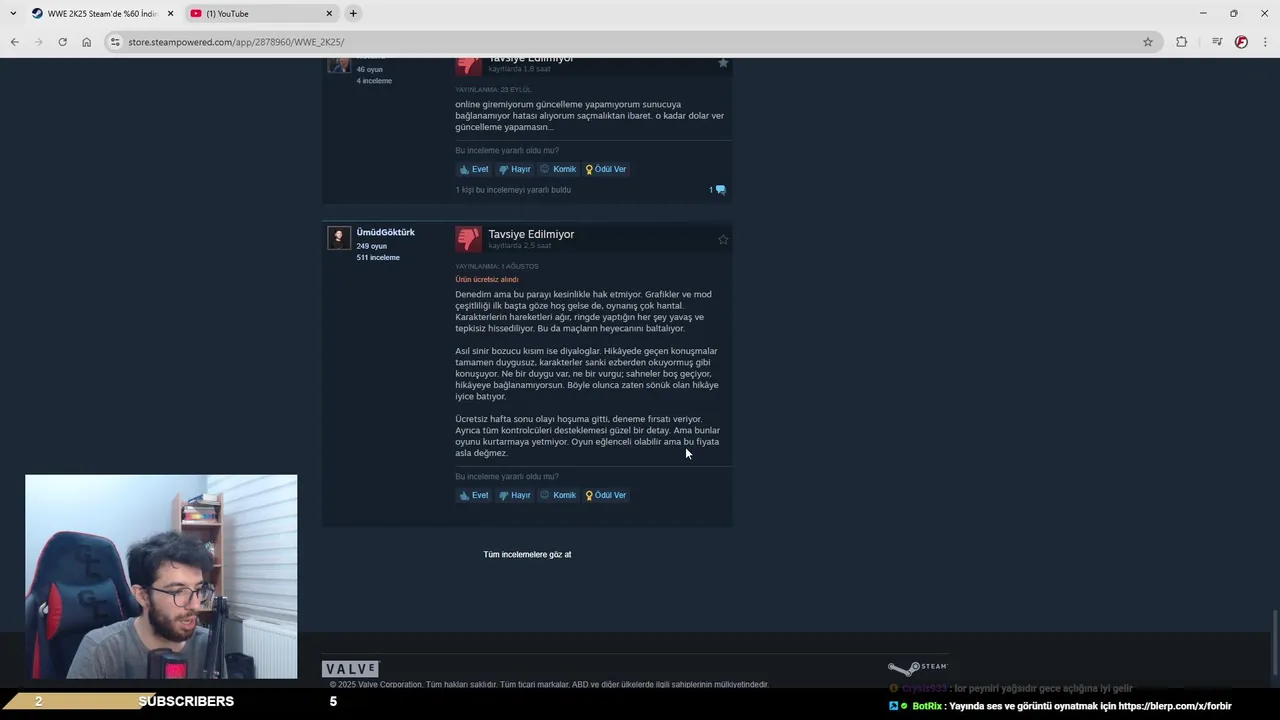Click the webcam overlay video
Image resolution: width=1280 pixels, height=720 pixels.
point(161,577)
